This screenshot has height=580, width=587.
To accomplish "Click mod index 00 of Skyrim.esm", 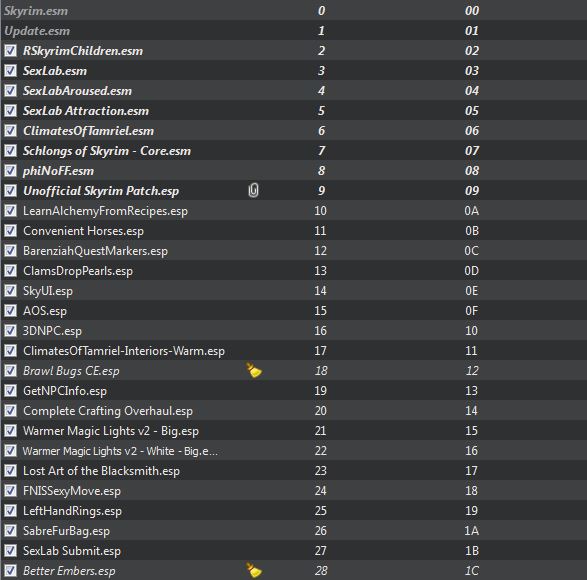I will [472, 11].
